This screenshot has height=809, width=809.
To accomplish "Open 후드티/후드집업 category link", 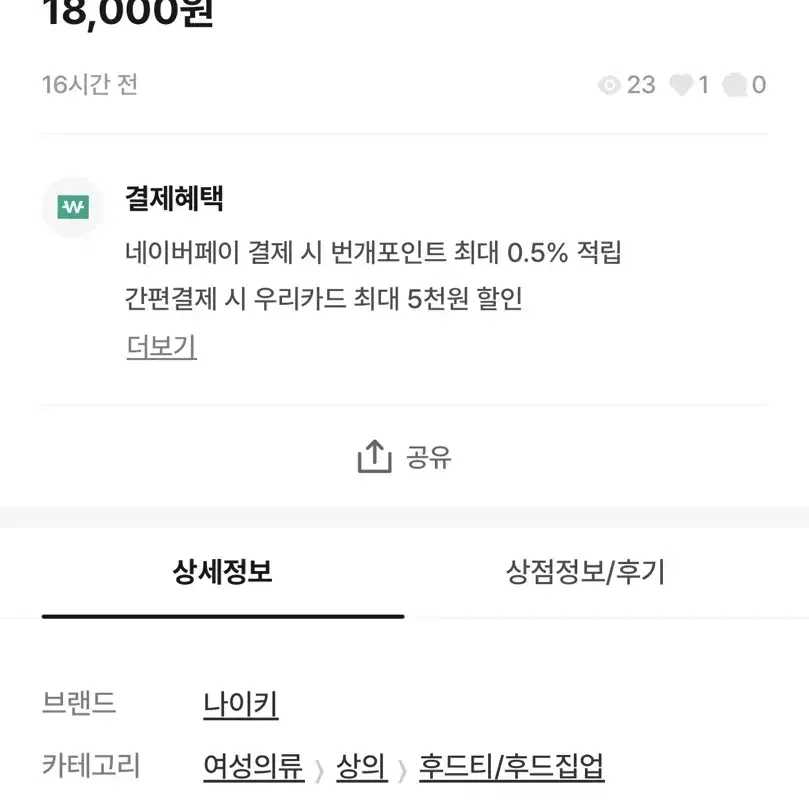I will click(x=512, y=767).
